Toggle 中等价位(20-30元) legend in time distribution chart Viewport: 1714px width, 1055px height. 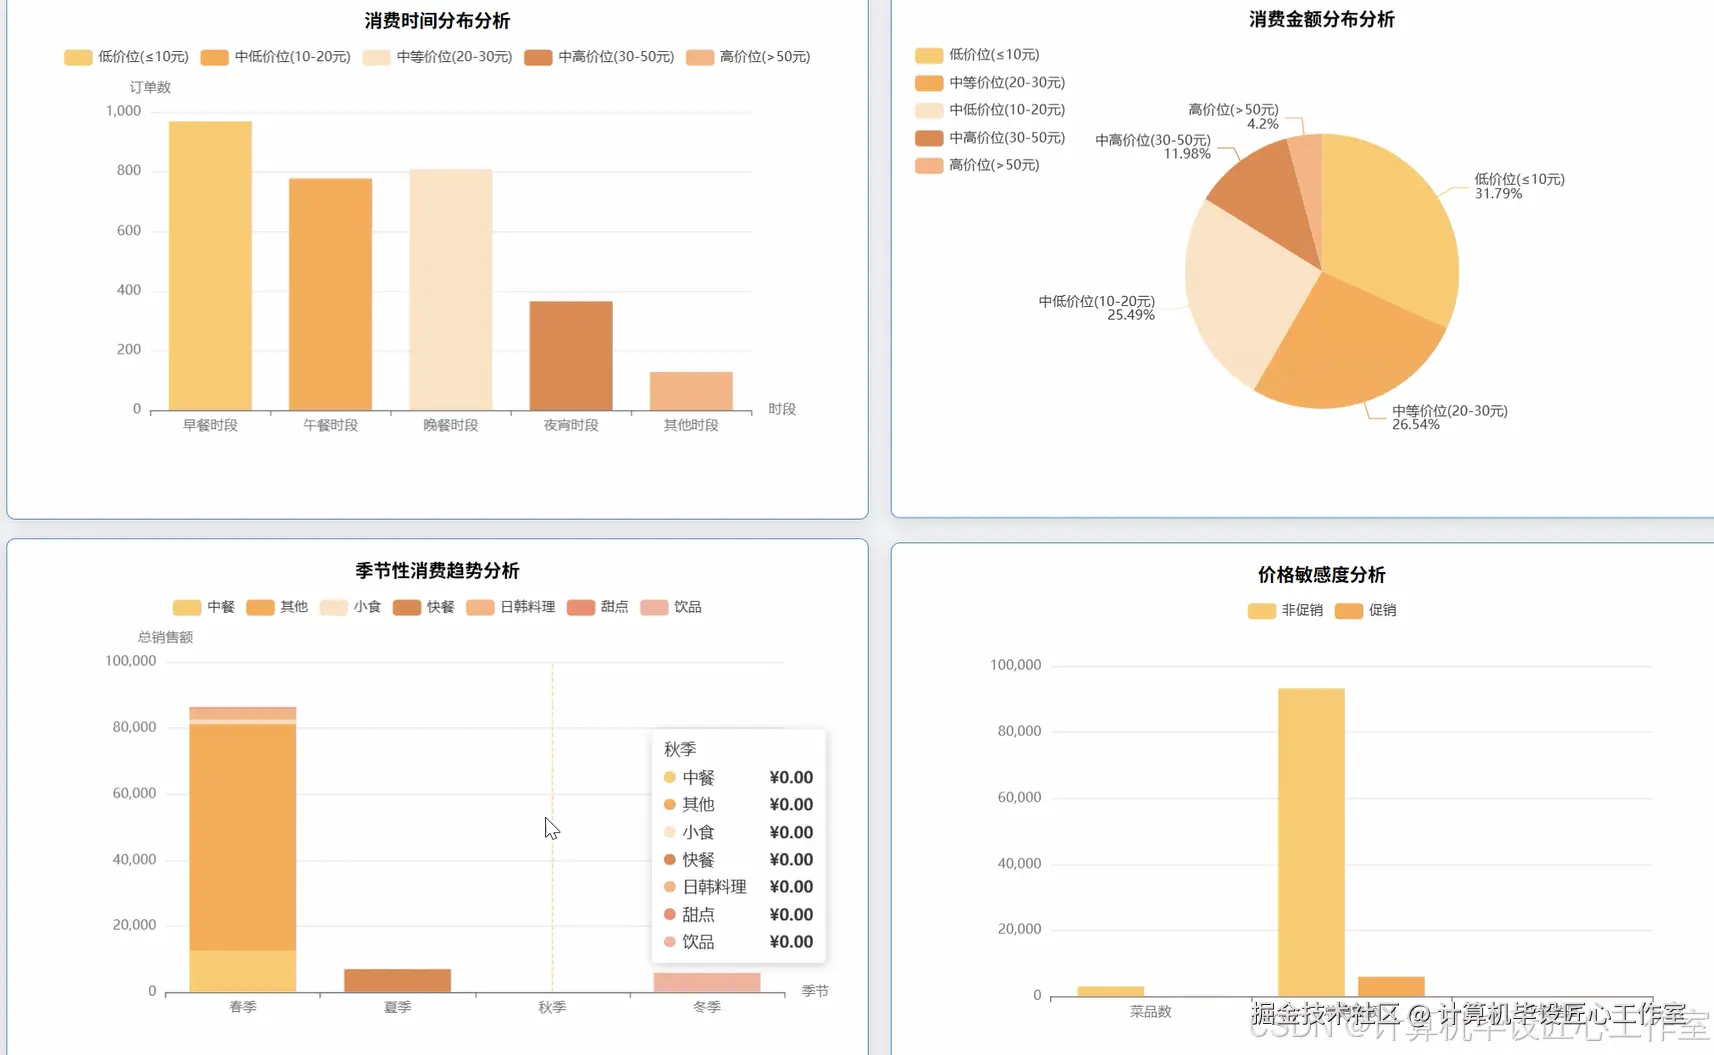438,57
